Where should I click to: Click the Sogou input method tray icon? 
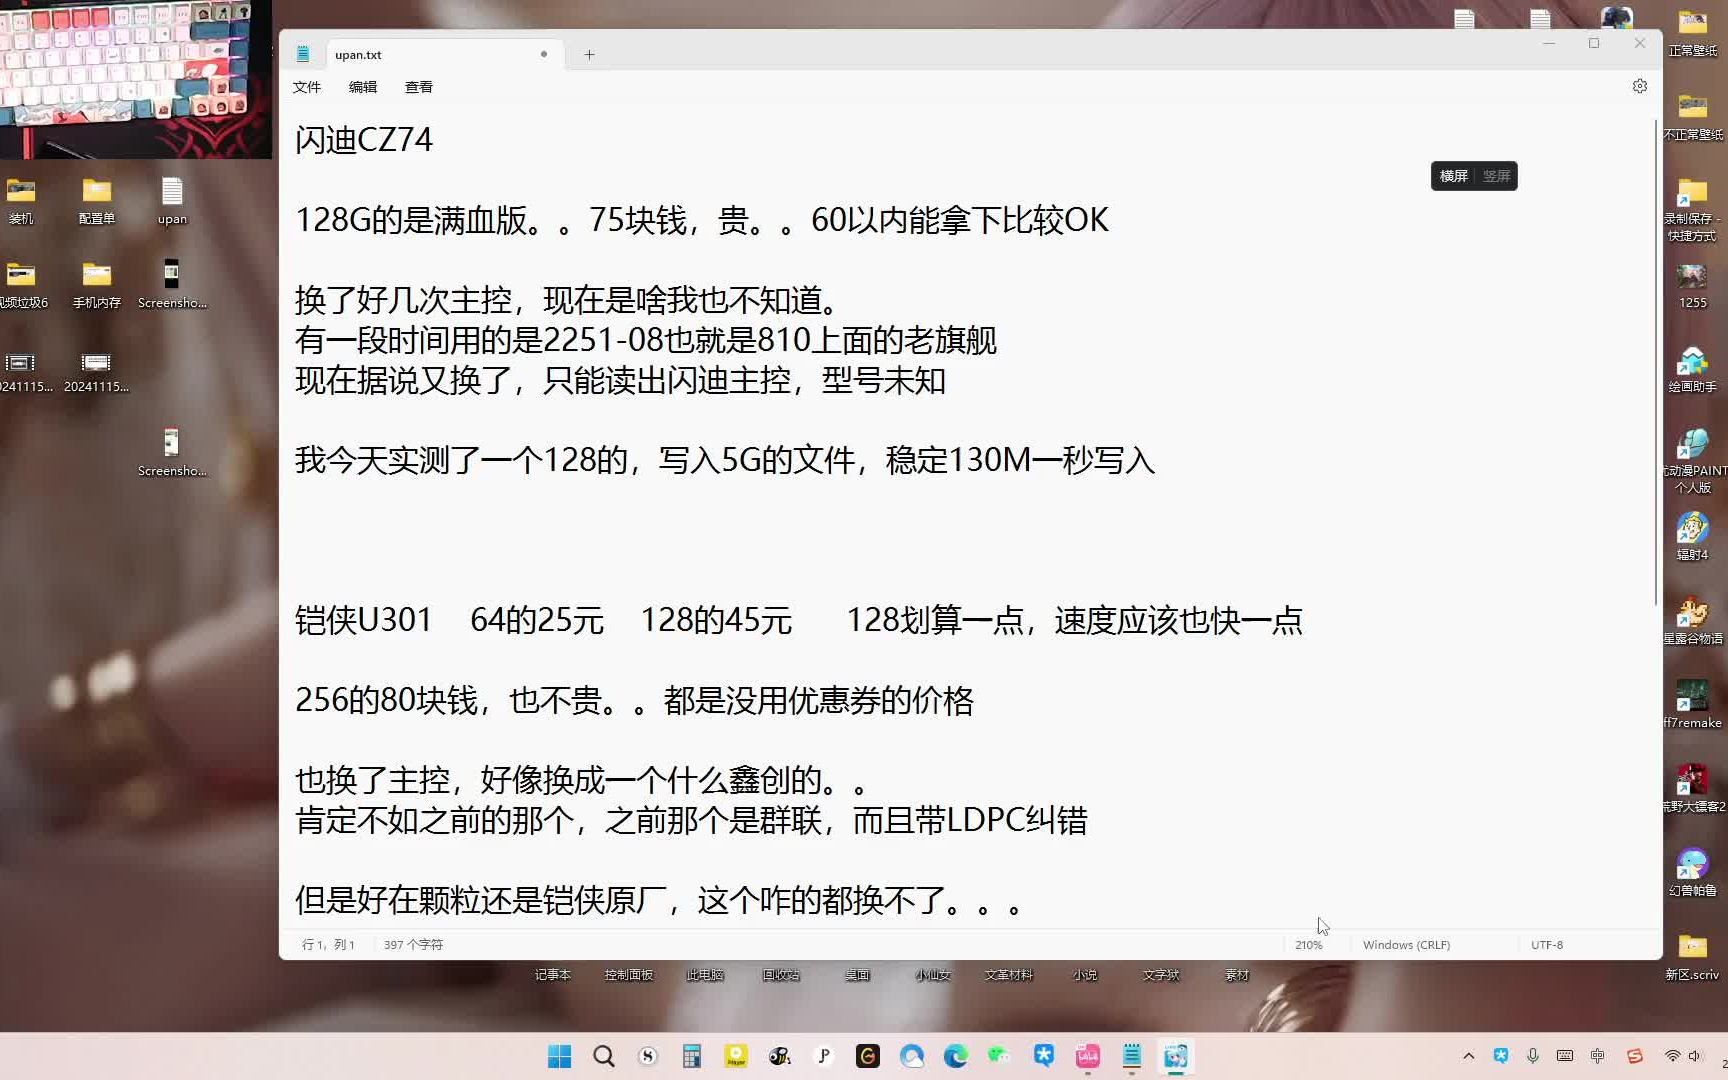pyautogui.click(x=1635, y=1056)
